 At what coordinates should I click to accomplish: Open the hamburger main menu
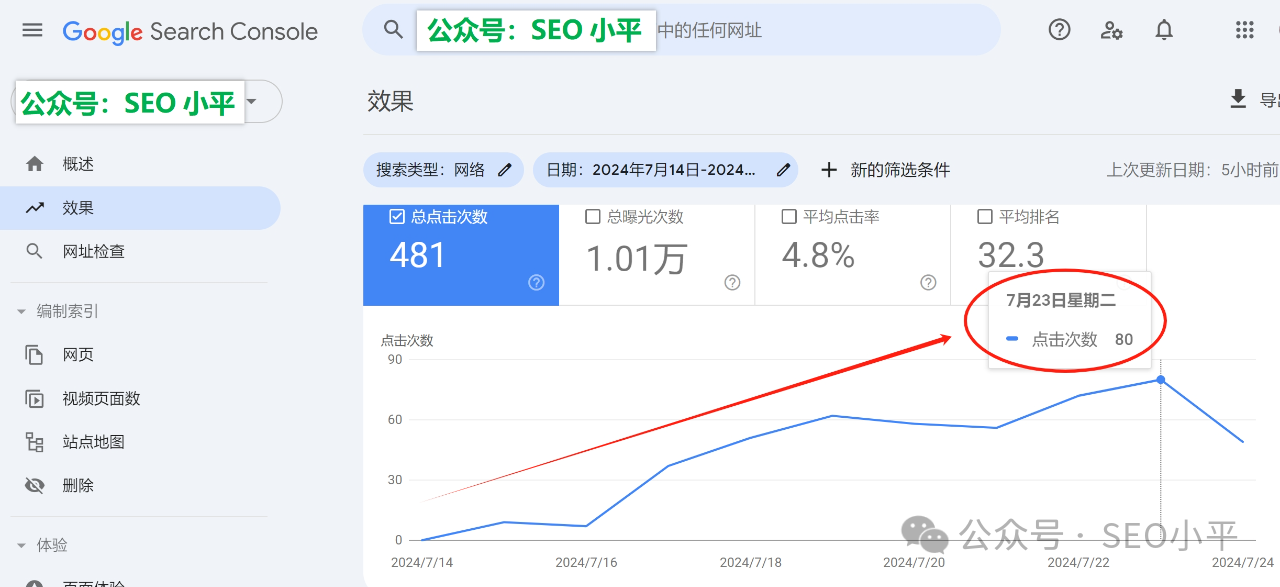pyautogui.click(x=32, y=30)
